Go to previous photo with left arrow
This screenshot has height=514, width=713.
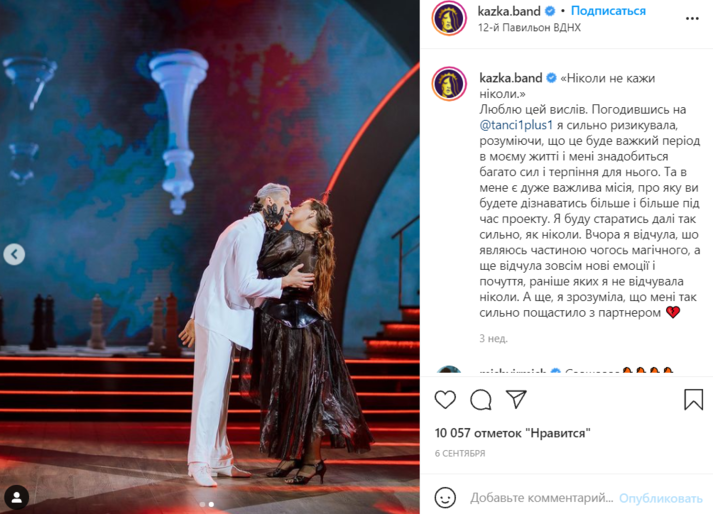[14, 254]
